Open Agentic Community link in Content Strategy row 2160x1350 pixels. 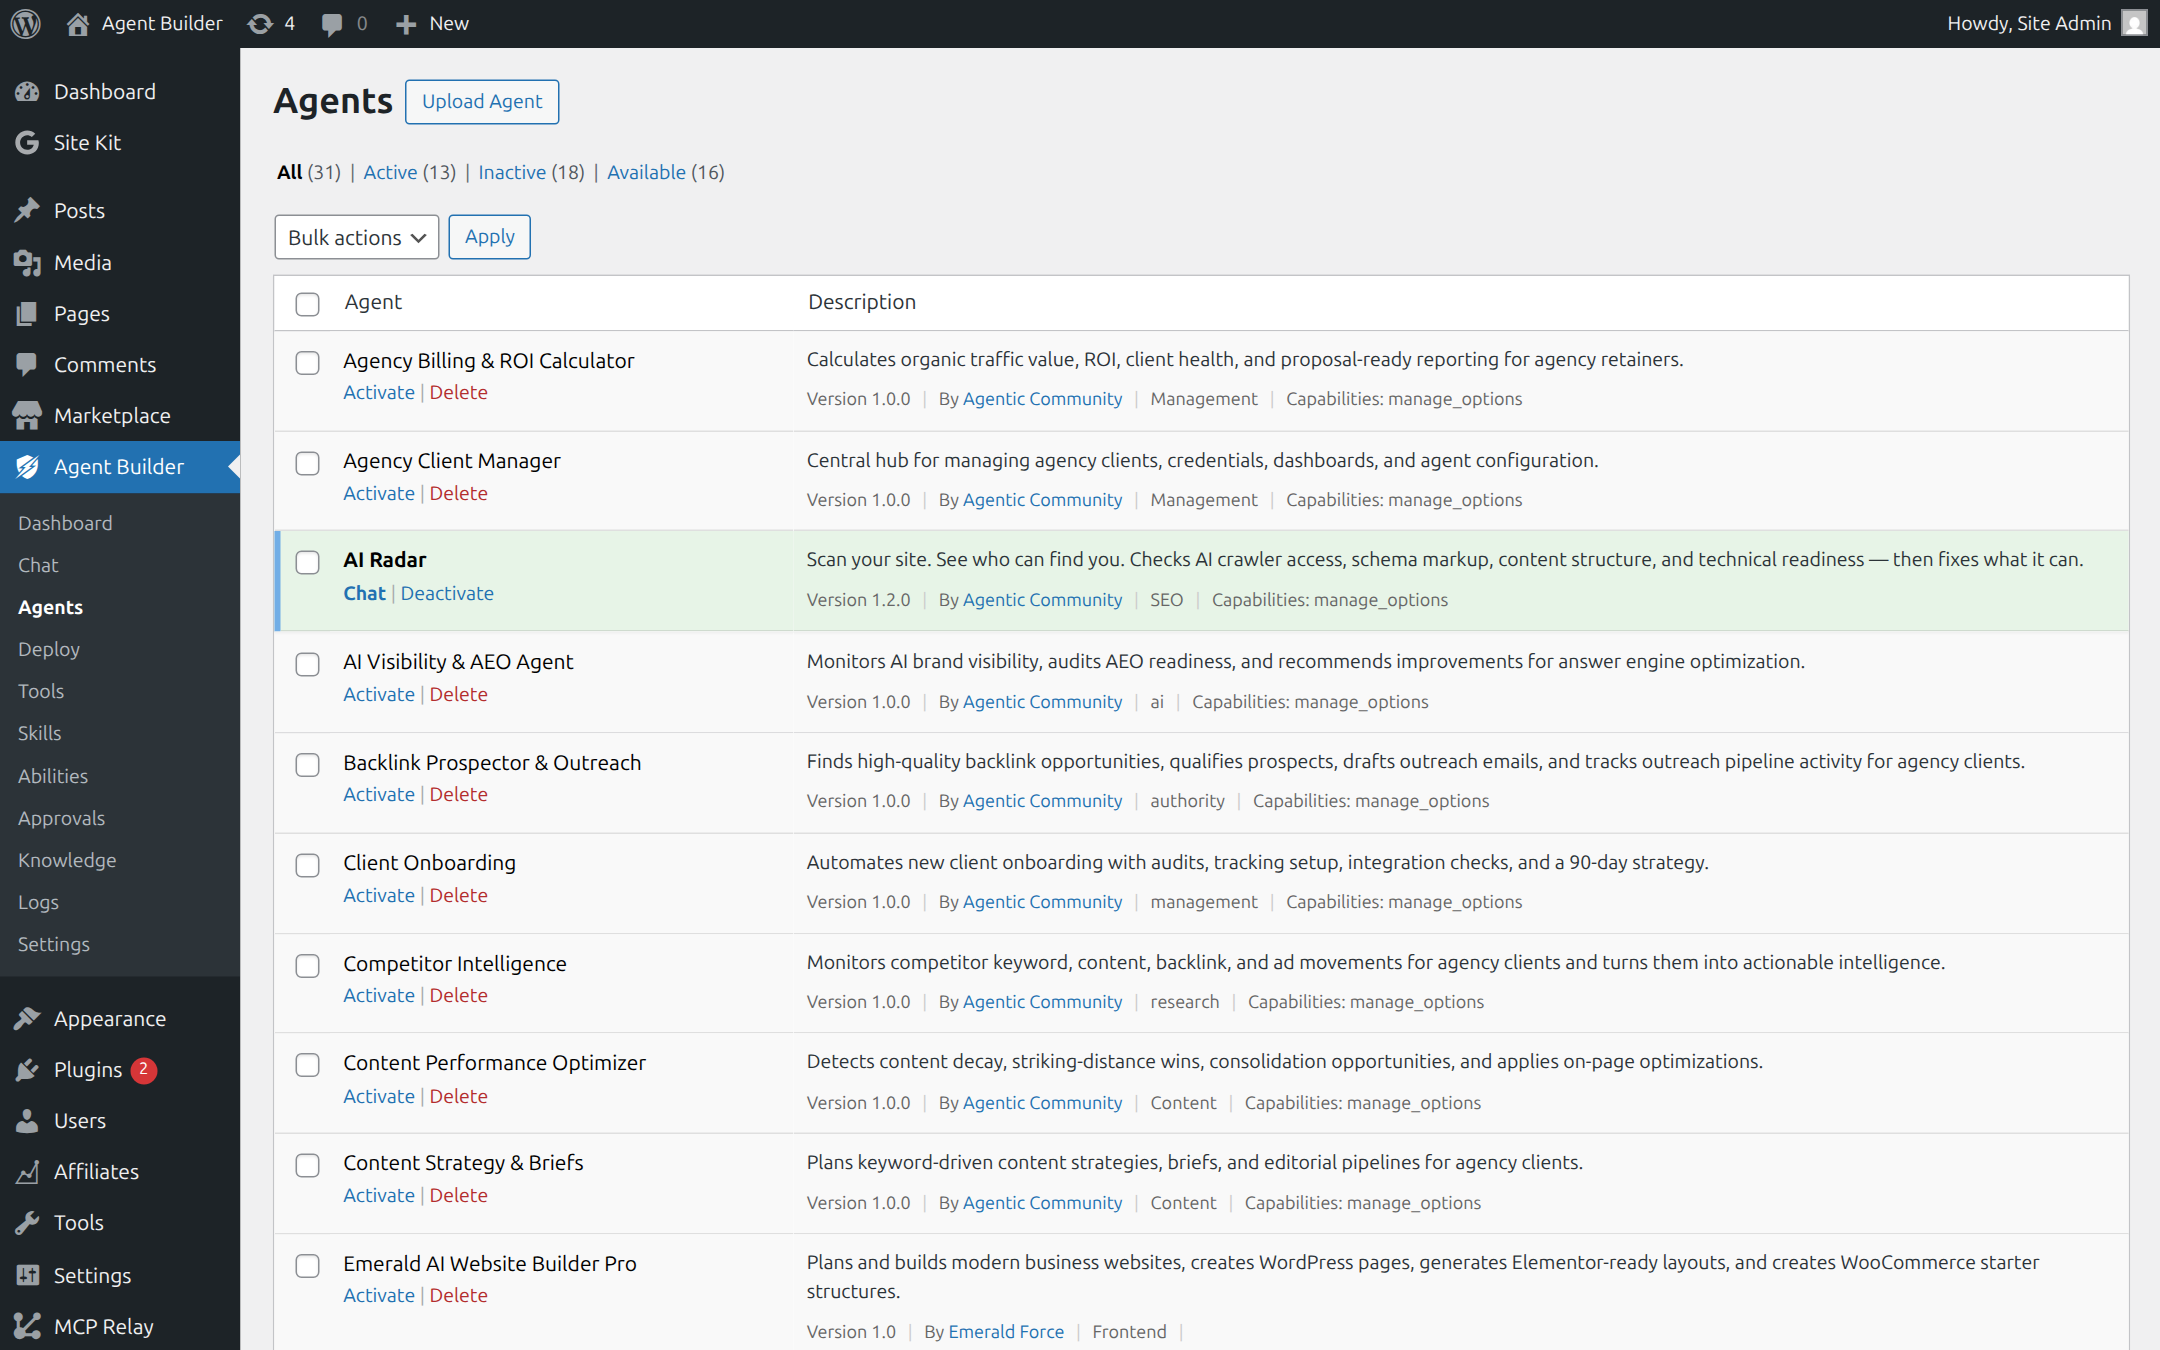point(1042,1203)
